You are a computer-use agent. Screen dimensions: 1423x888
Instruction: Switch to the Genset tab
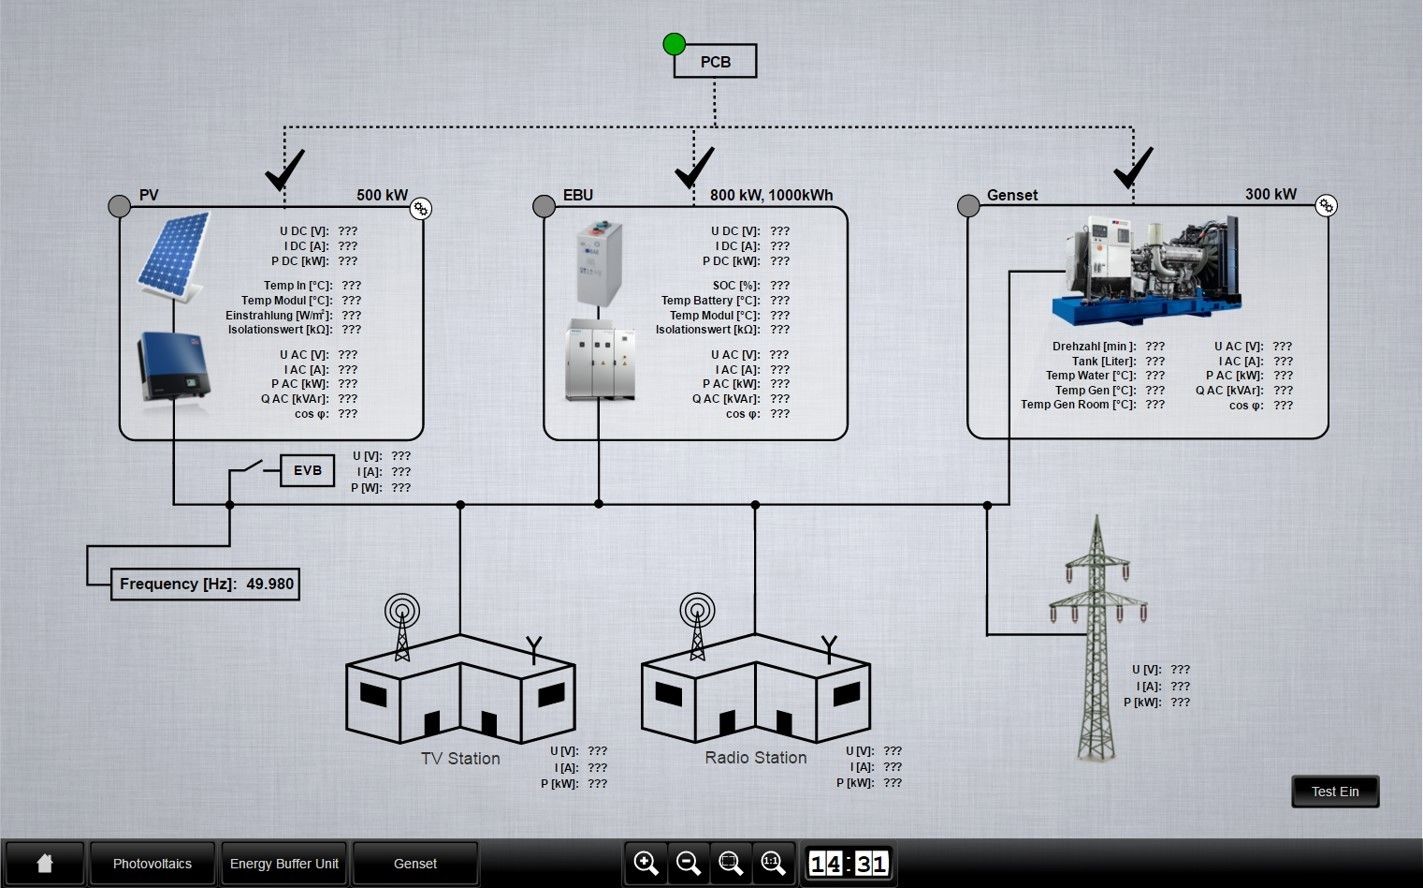click(x=415, y=863)
